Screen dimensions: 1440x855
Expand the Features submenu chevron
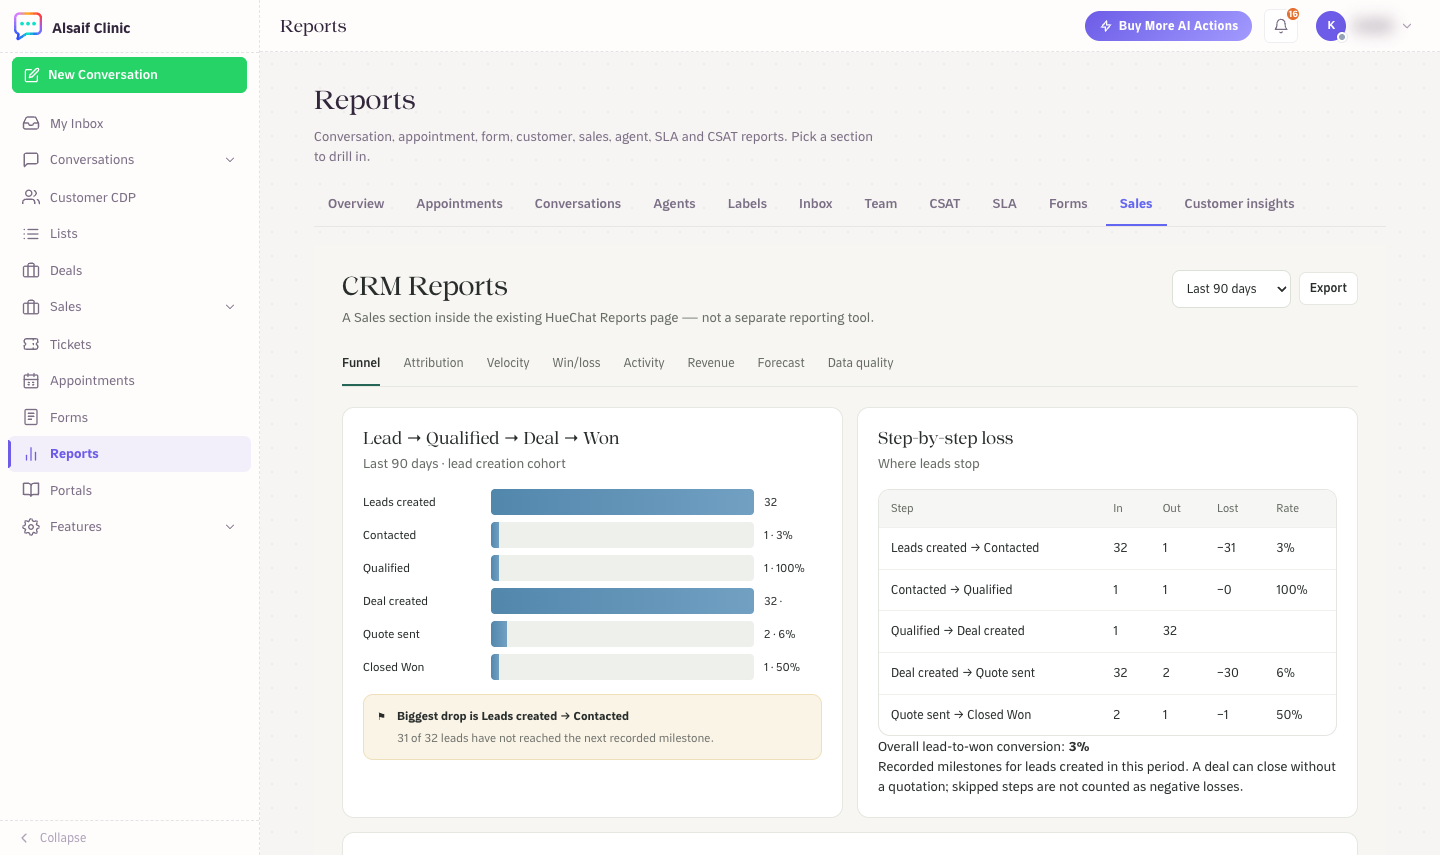230,527
